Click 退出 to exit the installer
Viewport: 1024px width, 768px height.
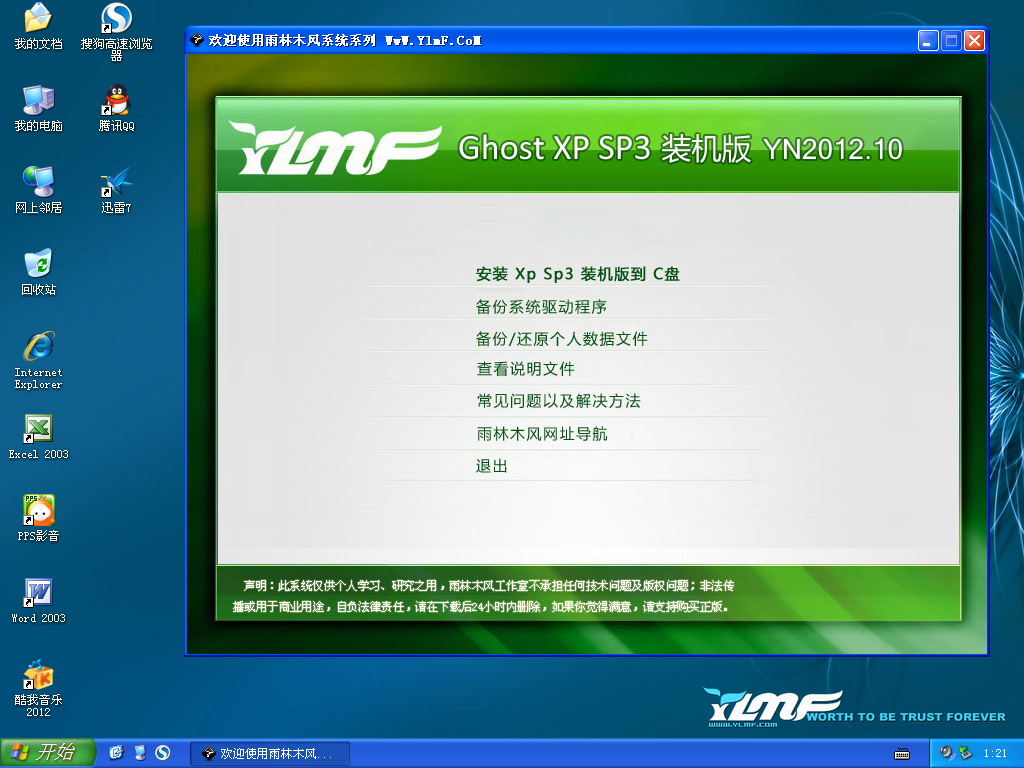click(x=491, y=466)
